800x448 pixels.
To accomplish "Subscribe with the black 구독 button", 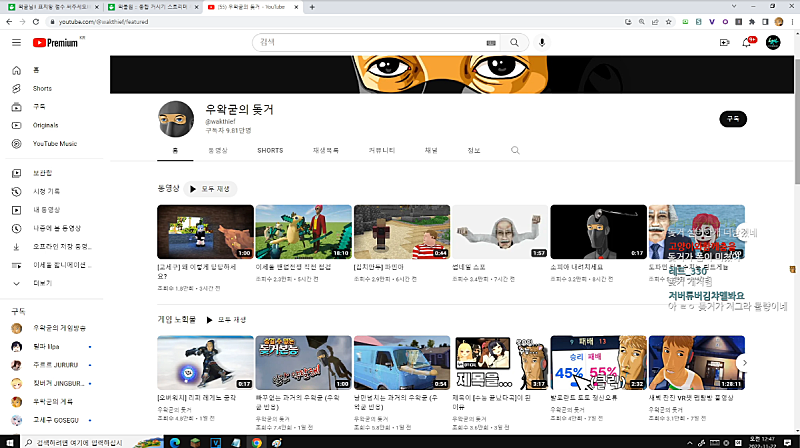I will click(733, 118).
